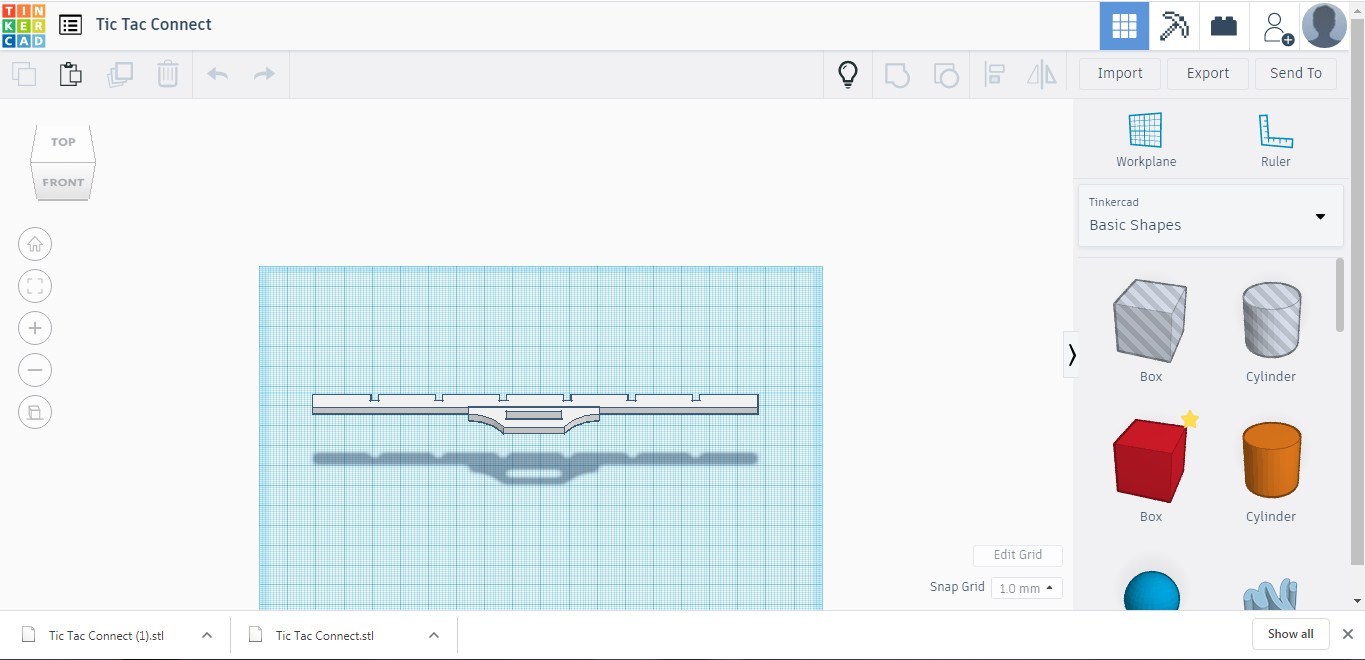Collapse the shapes panel with chevron
The image size is (1365, 660).
(1072, 354)
